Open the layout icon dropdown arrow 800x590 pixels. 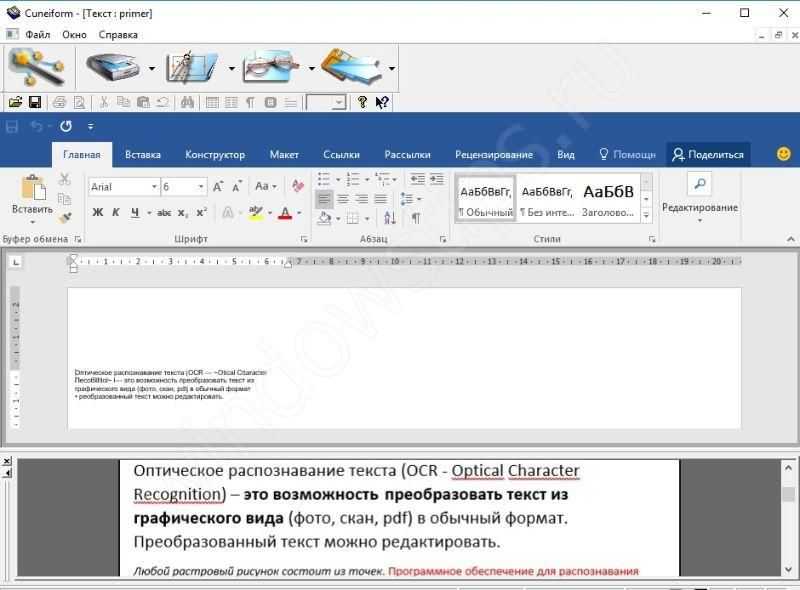click(x=231, y=68)
